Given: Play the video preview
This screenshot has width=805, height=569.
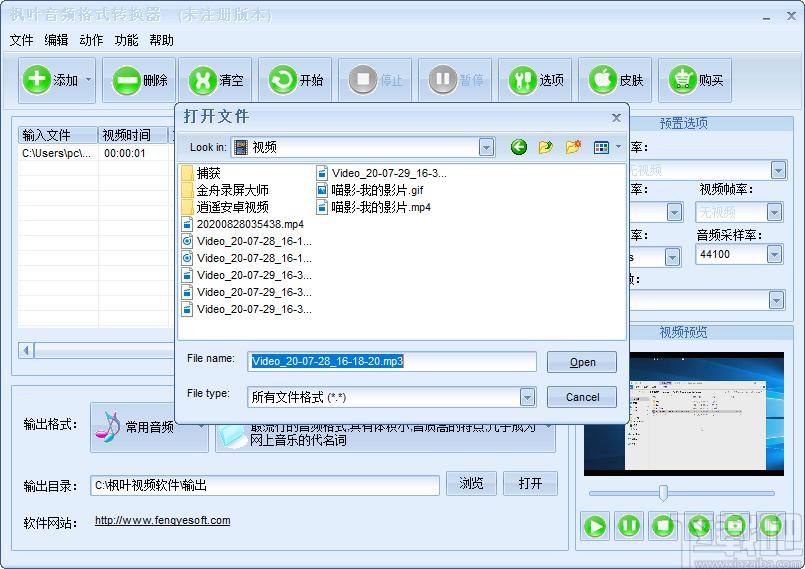Looking at the screenshot, I should click(595, 526).
